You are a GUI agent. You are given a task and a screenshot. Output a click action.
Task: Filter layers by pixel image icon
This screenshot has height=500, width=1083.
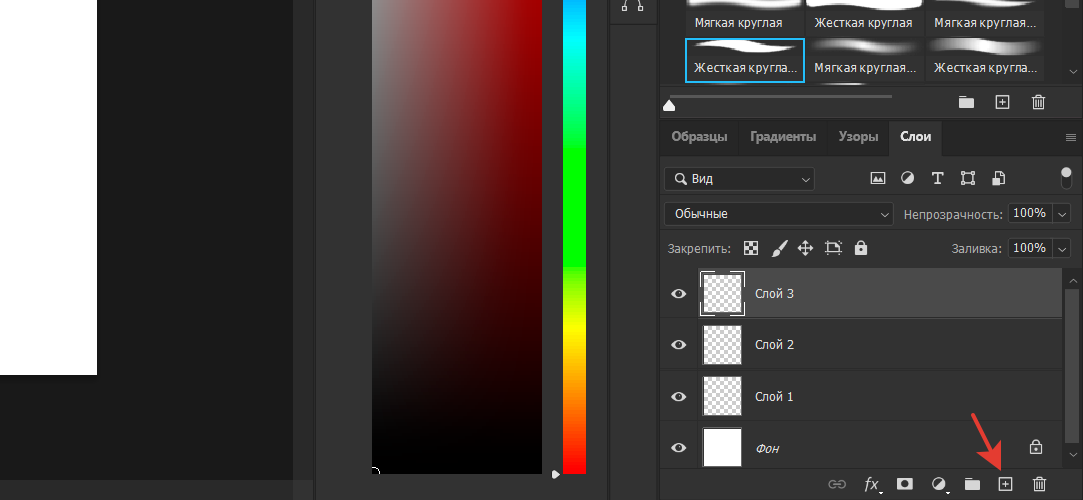pos(878,178)
